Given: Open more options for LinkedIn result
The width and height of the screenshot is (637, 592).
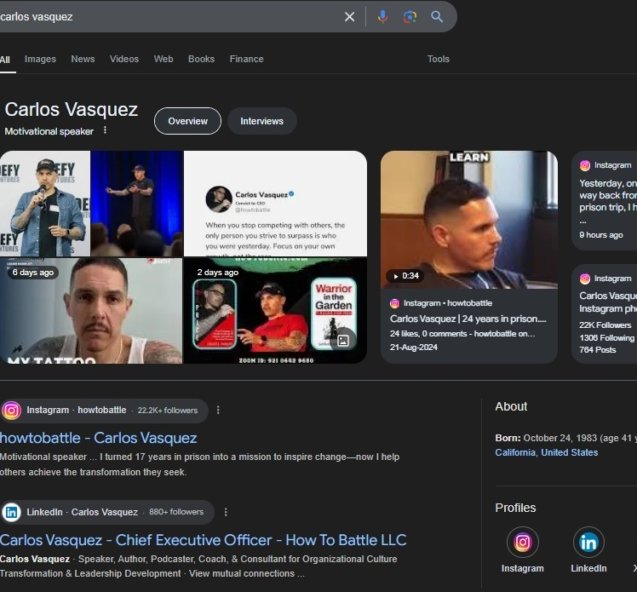Looking at the screenshot, I should [x=224, y=512].
